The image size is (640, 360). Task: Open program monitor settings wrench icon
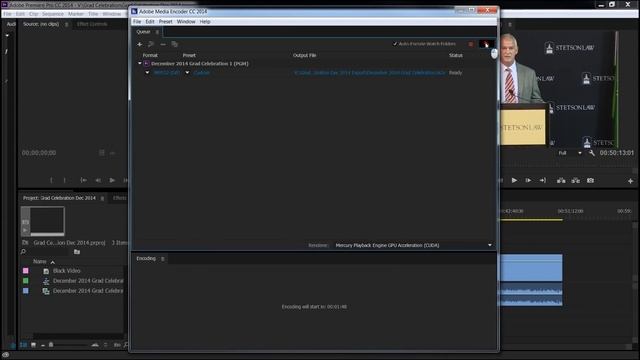tap(591, 153)
